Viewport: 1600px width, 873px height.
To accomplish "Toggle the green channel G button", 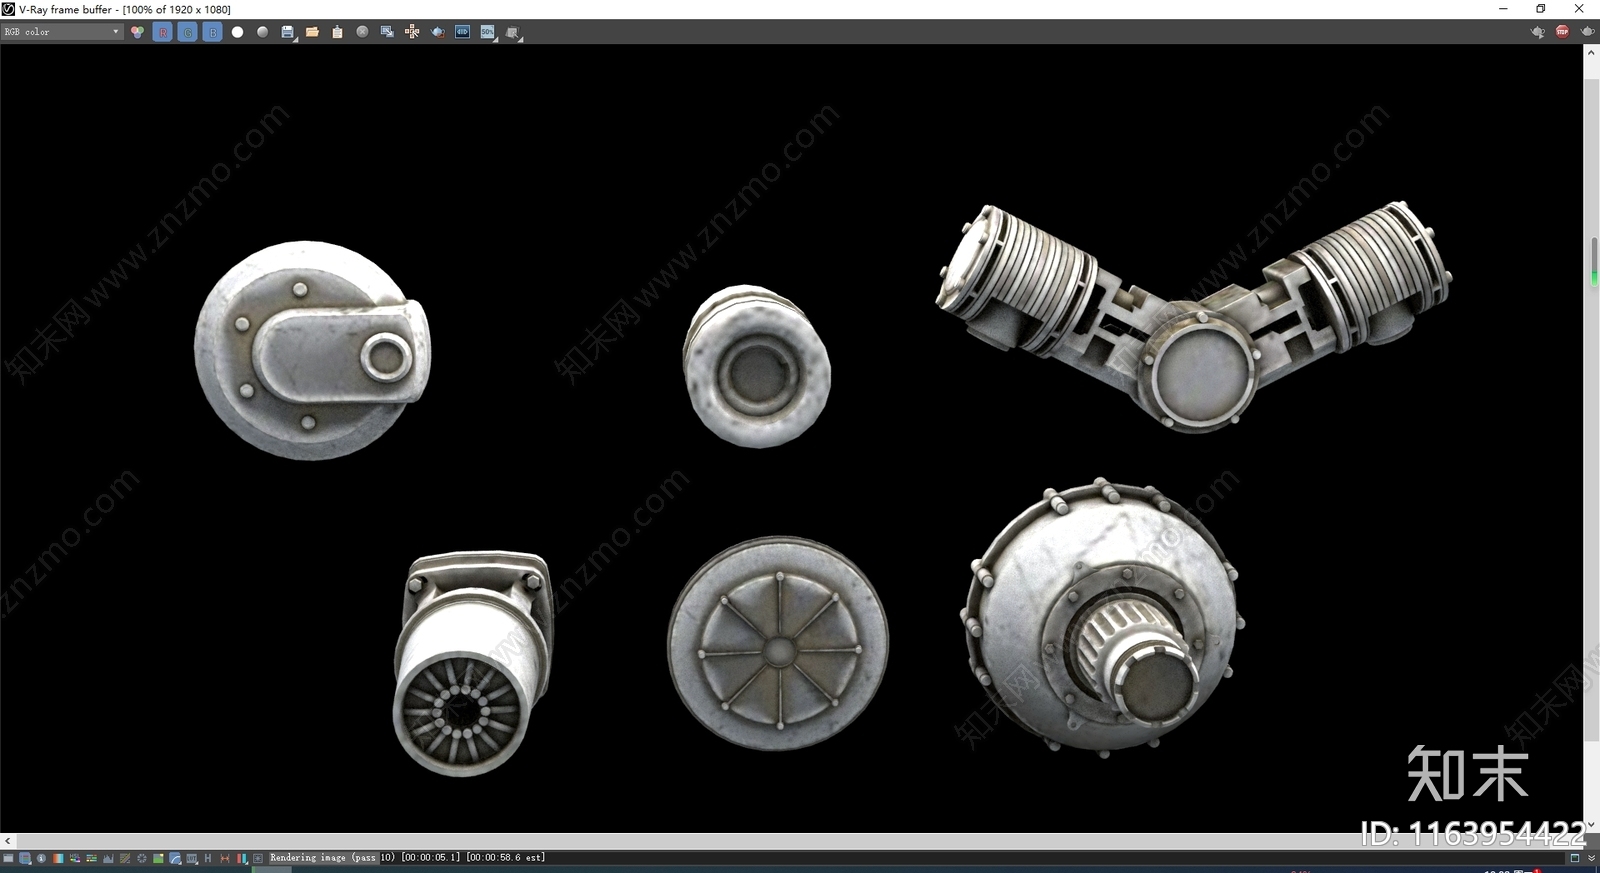I will 188,32.
